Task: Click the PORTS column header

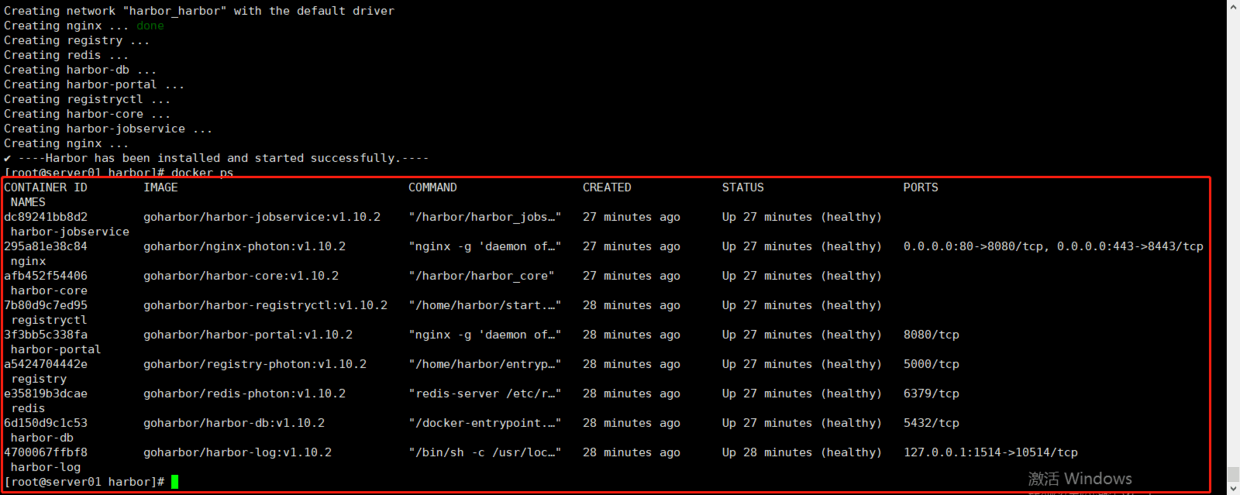Action: pyautogui.click(x=921, y=188)
